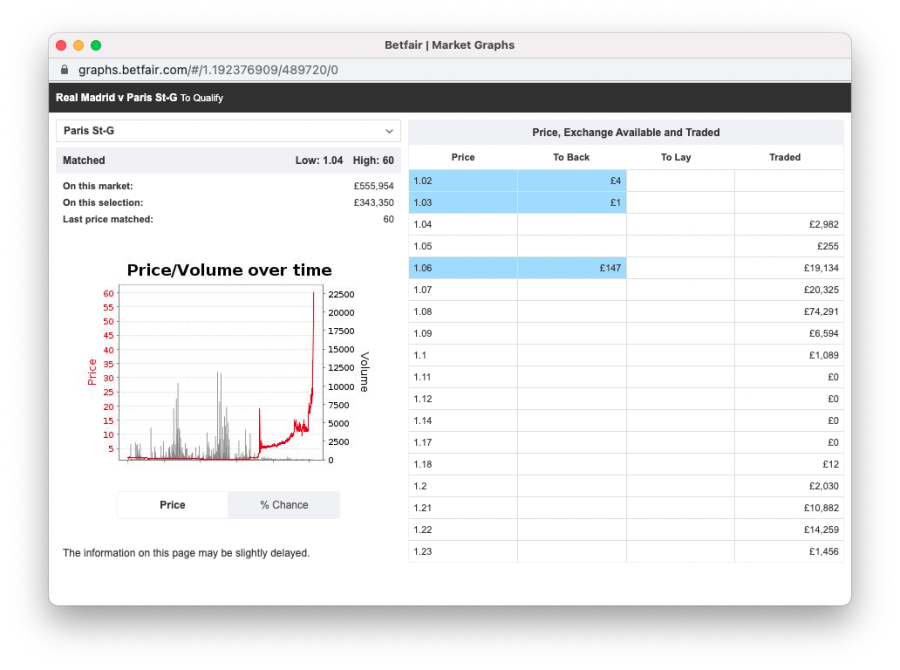Click the Price column header
Screen dimensions: 900x670
pos(463,157)
